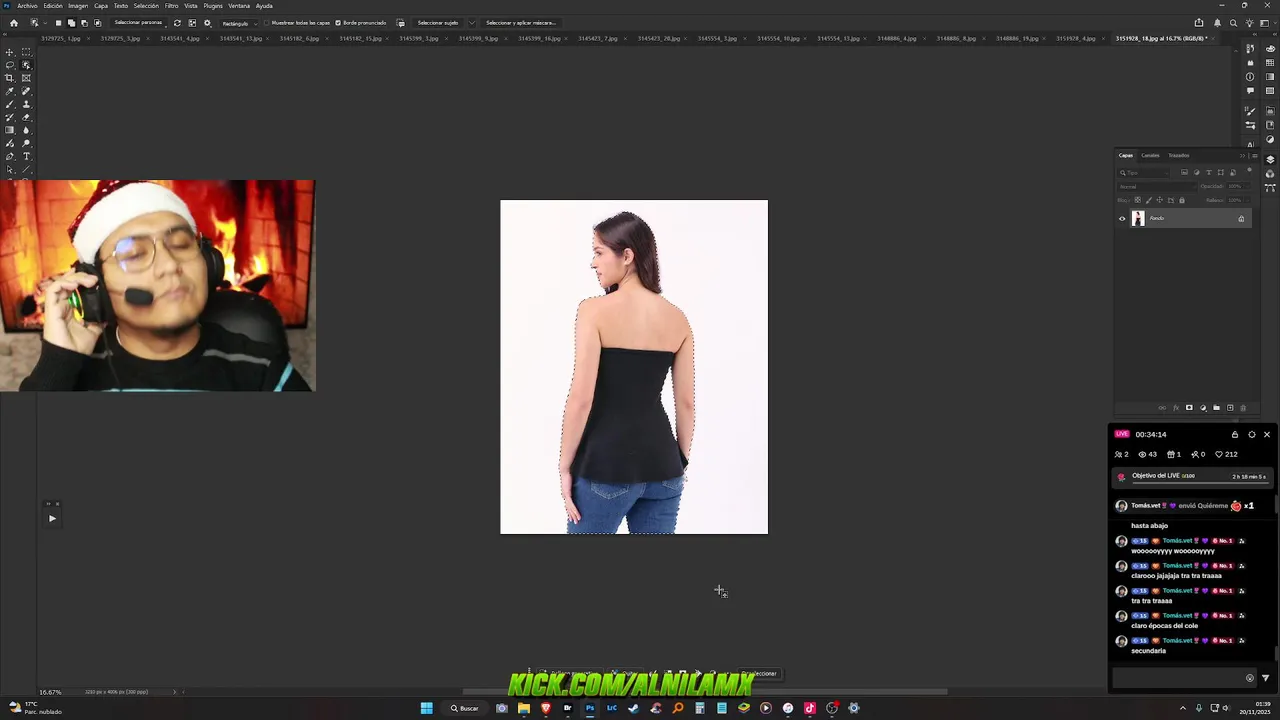1280x720 pixels.
Task: Select the Brush tool
Action: (10, 104)
